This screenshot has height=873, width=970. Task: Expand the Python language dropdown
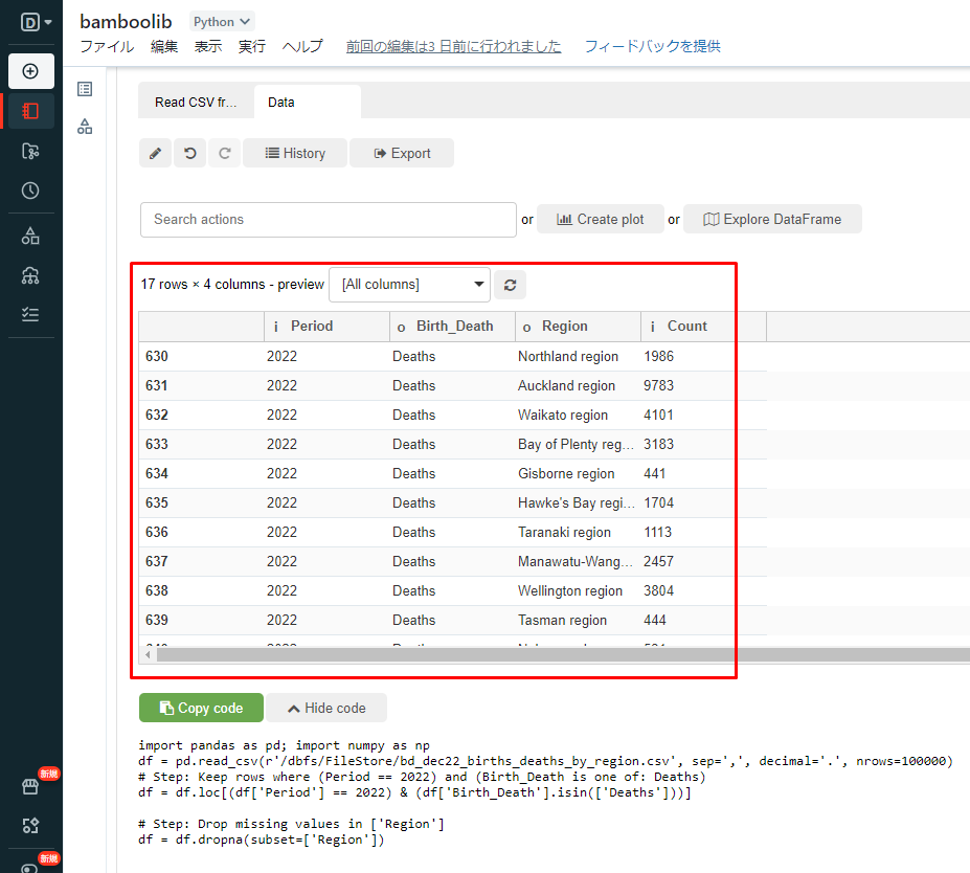222,21
